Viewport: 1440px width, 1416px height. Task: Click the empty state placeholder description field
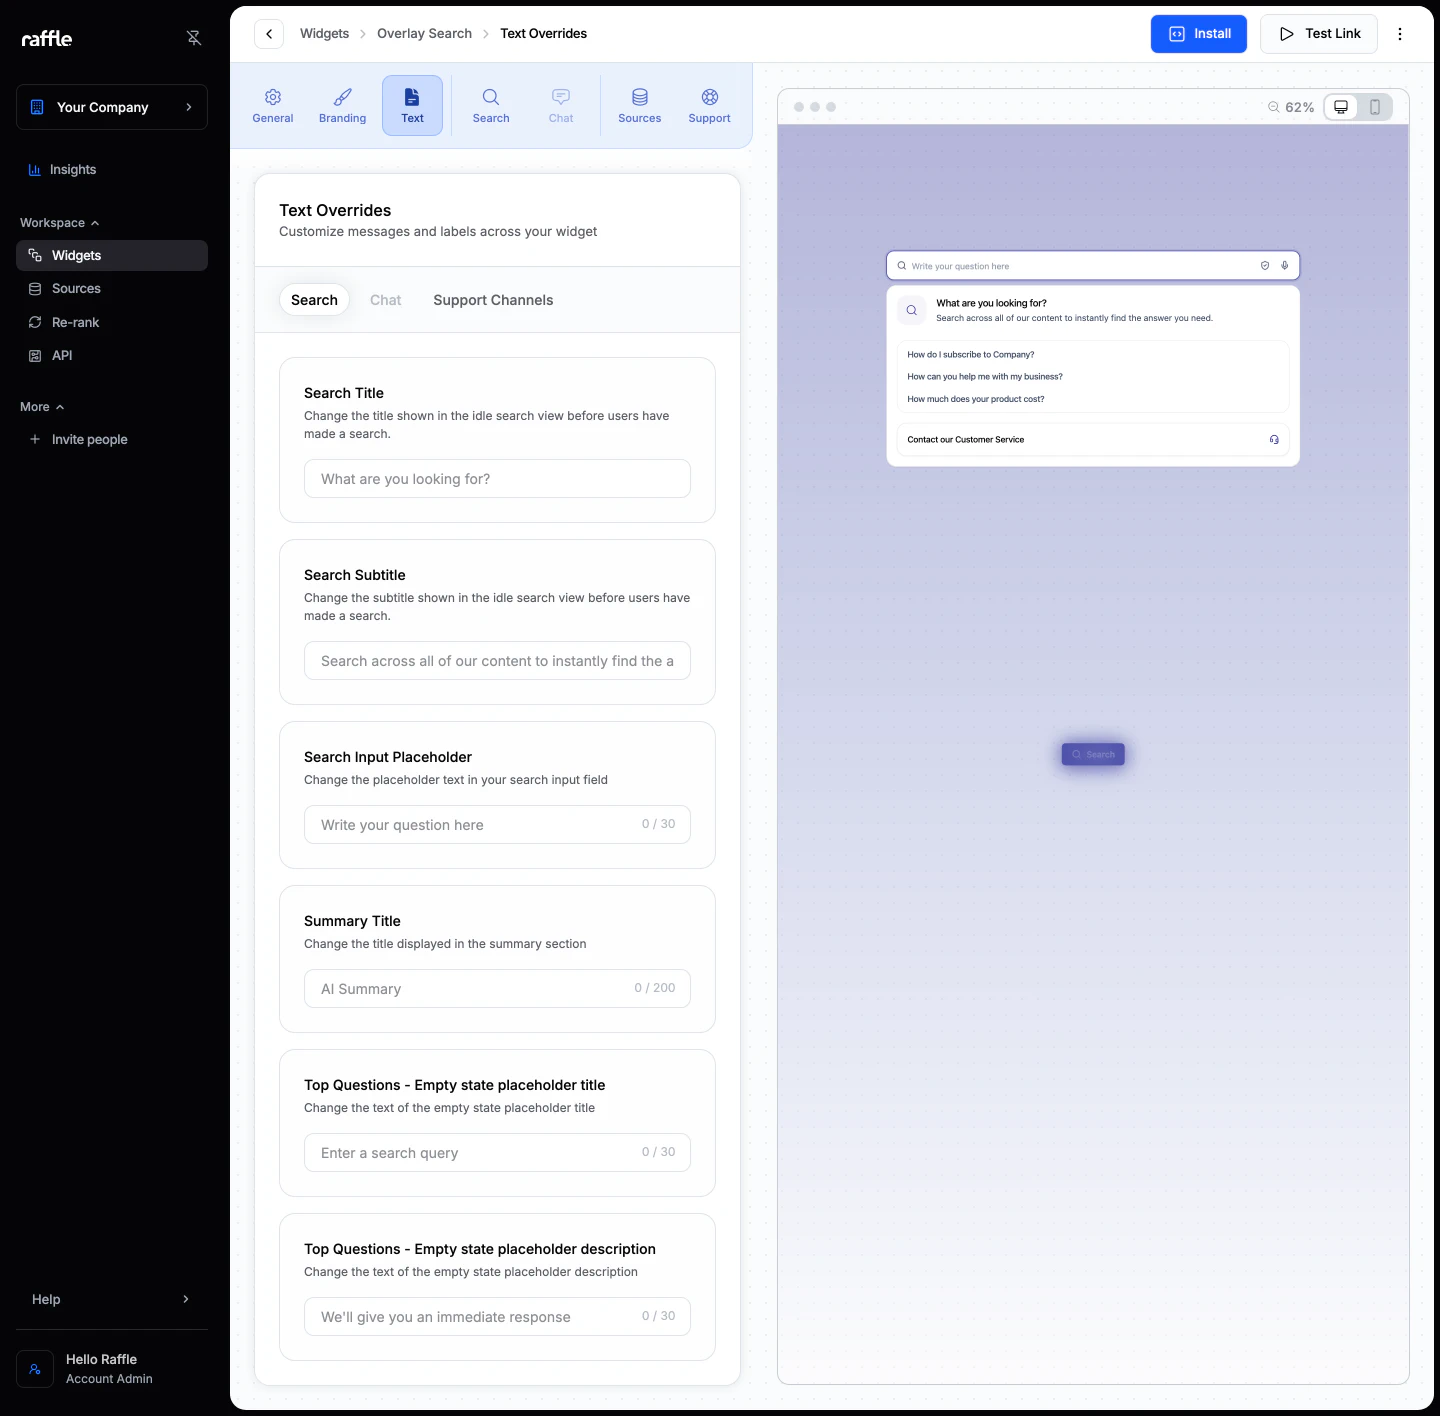click(497, 1317)
